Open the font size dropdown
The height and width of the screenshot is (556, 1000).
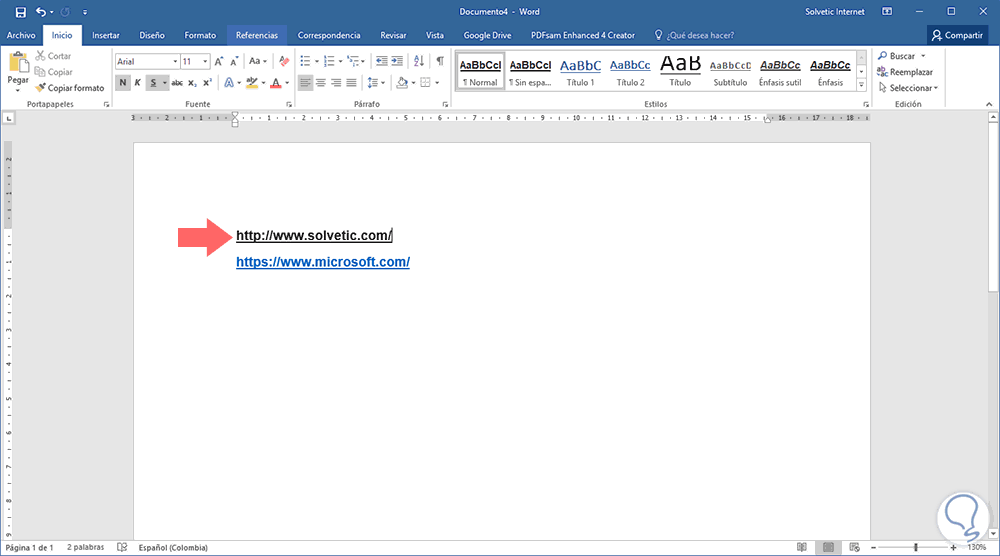(x=205, y=61)
